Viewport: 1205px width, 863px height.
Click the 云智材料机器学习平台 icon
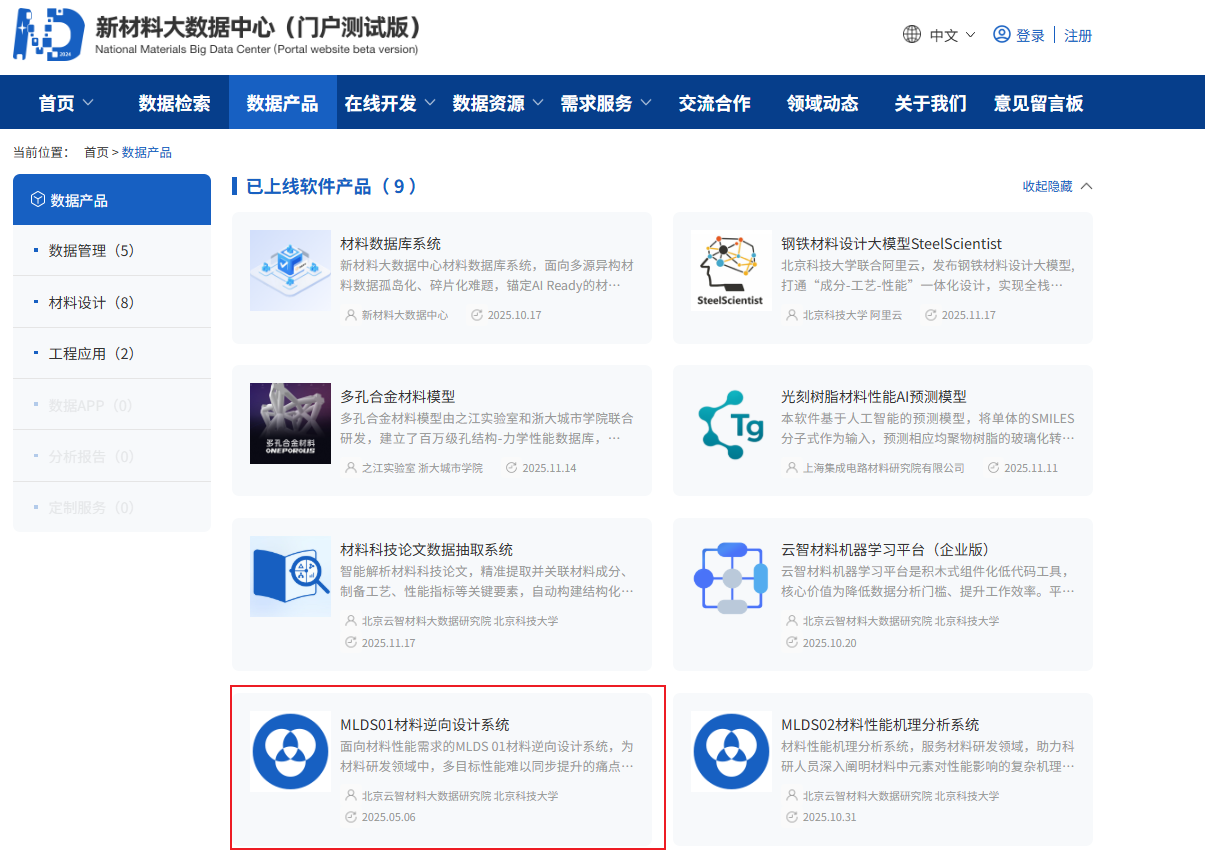[x=731, y=576]
